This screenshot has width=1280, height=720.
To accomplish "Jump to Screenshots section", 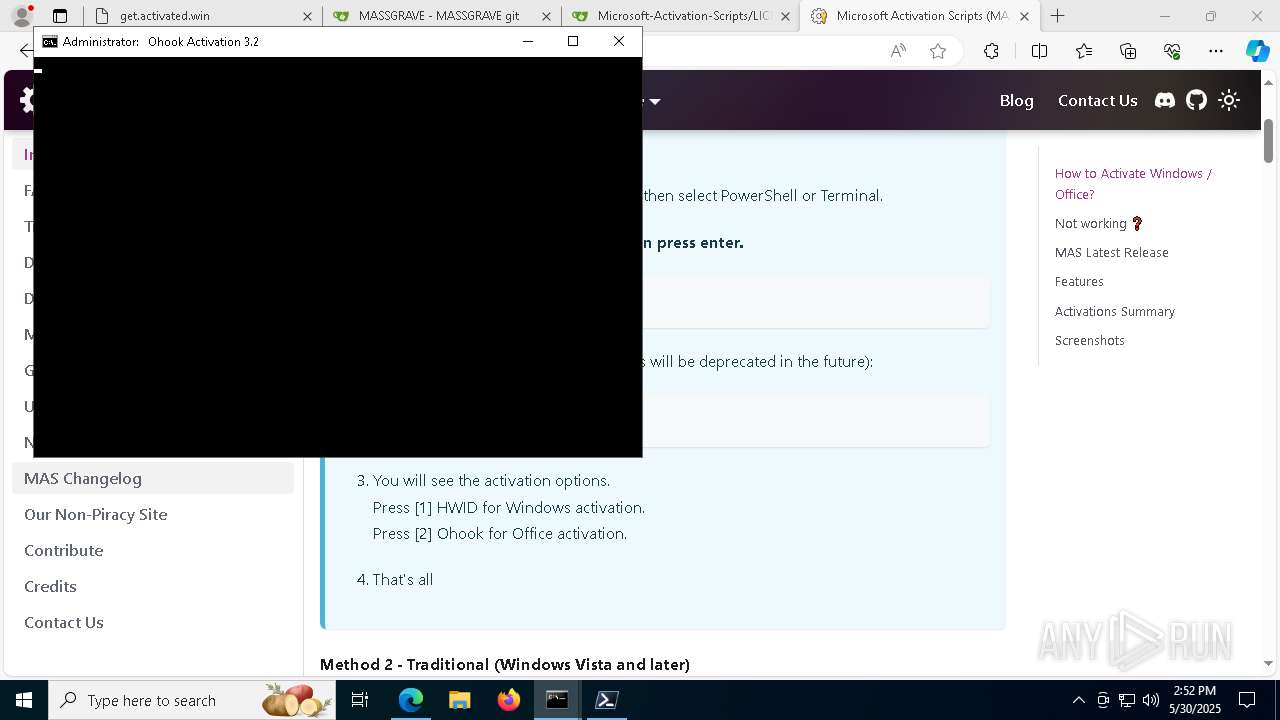I will point(1089,340).
